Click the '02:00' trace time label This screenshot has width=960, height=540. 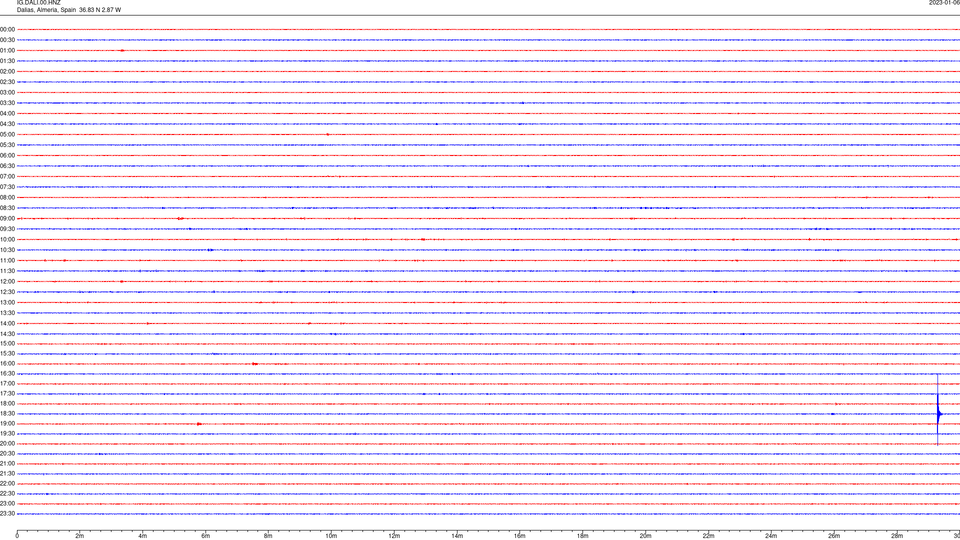coord(7,72)
